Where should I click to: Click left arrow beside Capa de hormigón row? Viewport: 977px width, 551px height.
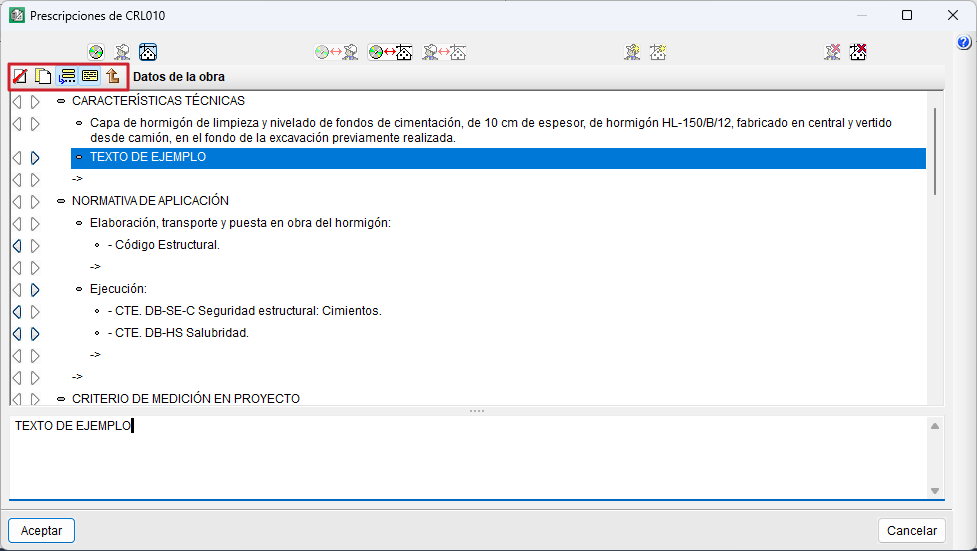(x=17, y=124)
